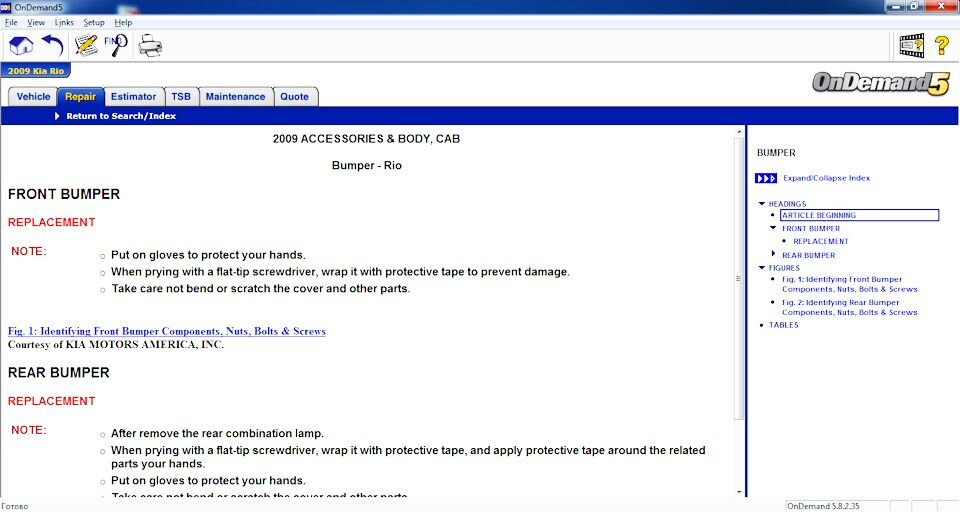Click the Print icon
Screen dimensions: 960x512
[150, 46]
